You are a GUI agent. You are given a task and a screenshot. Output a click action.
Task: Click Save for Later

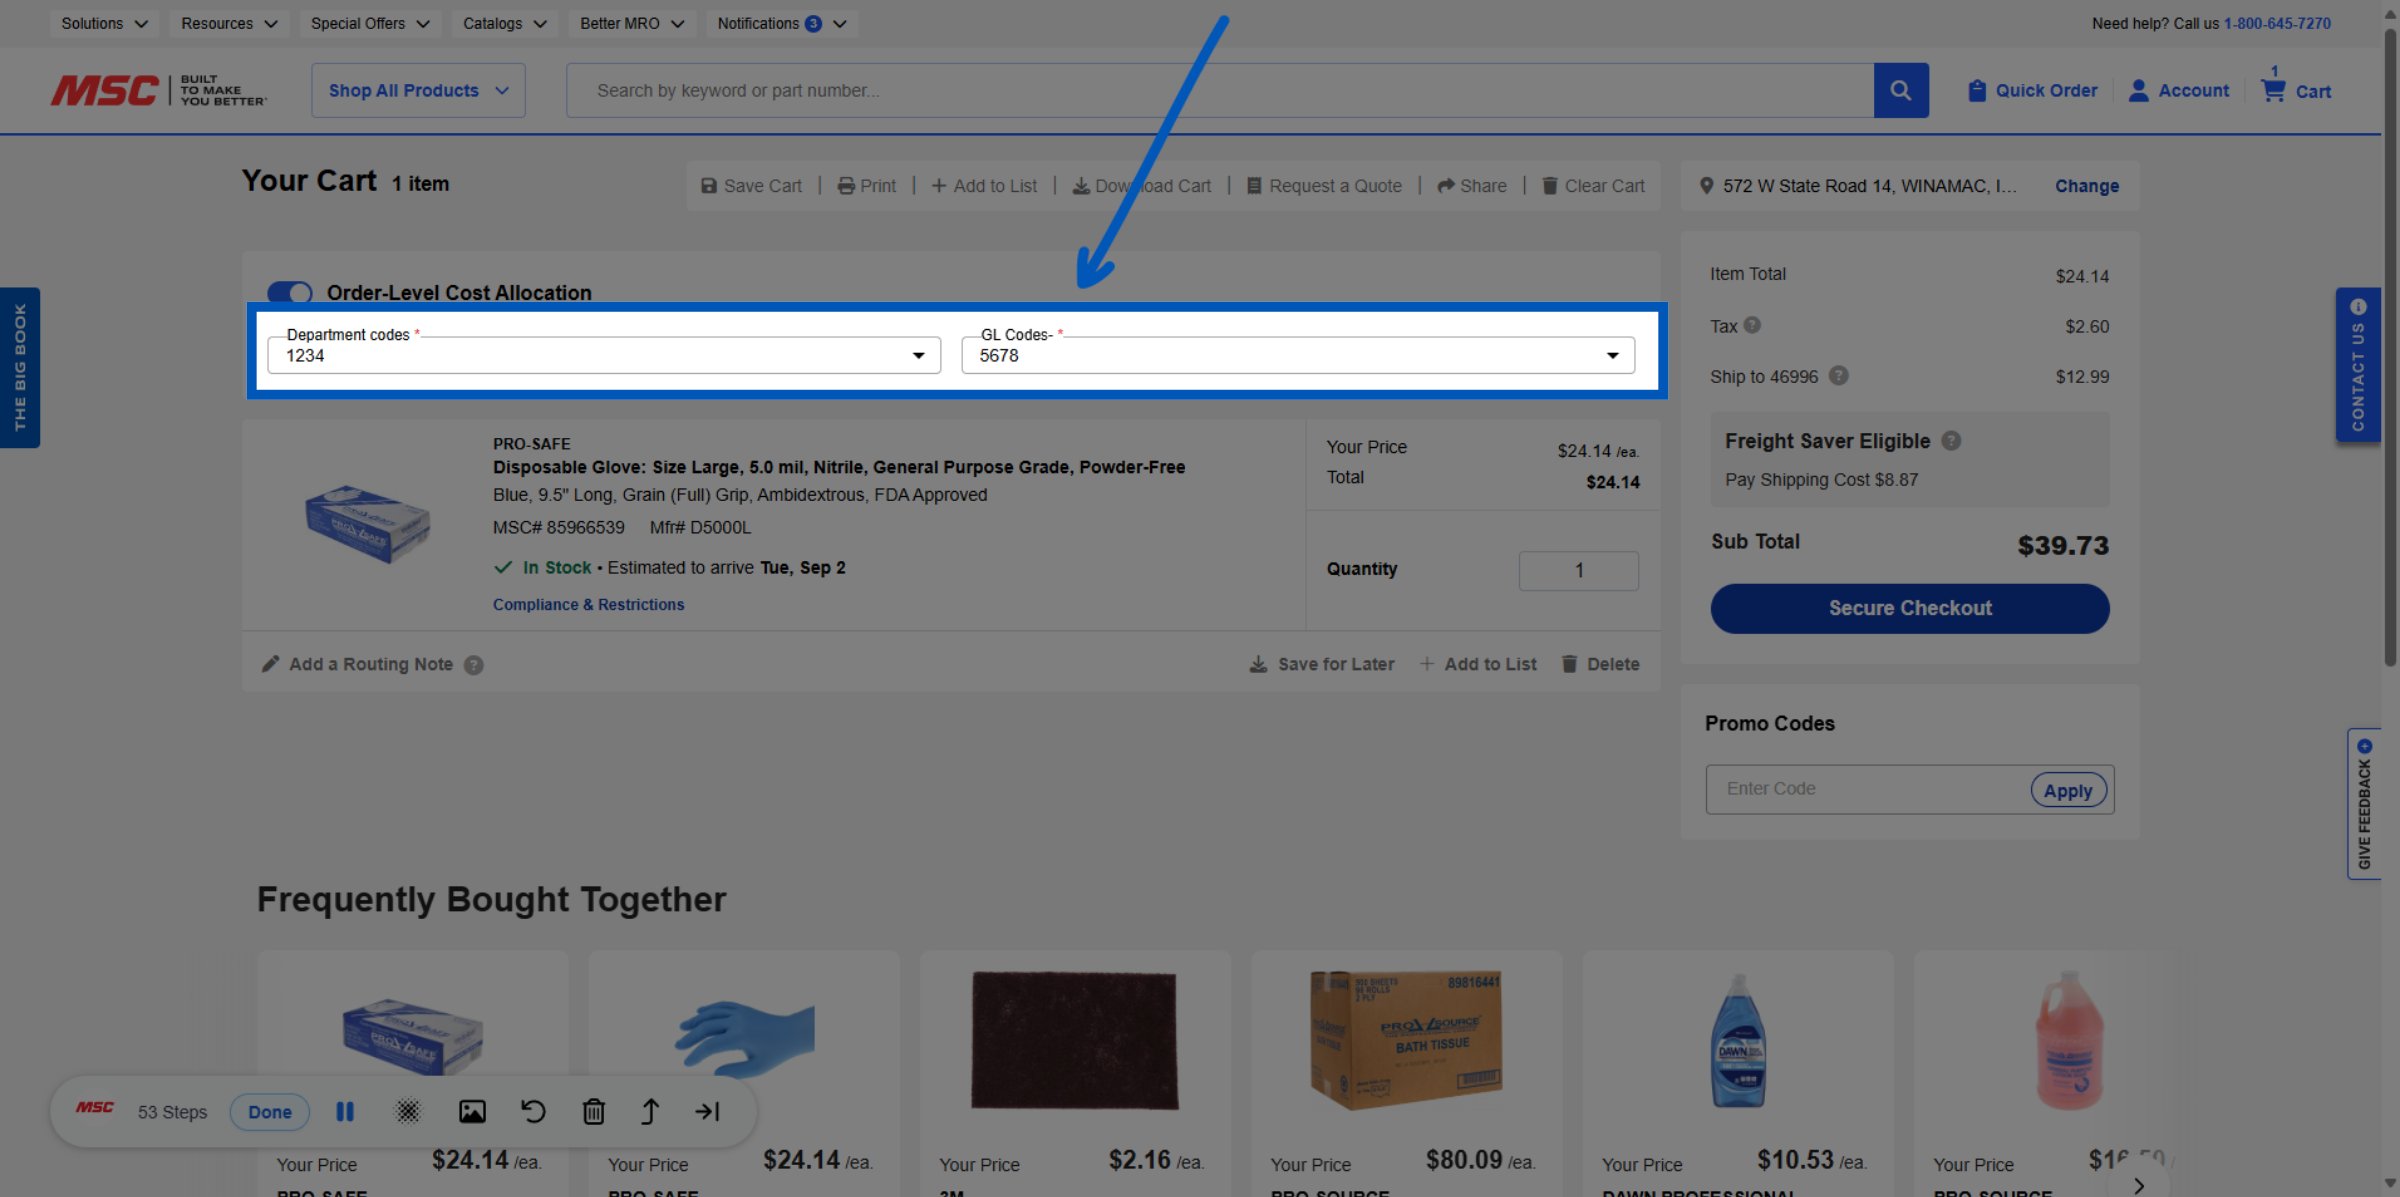tap(1322, 664)
